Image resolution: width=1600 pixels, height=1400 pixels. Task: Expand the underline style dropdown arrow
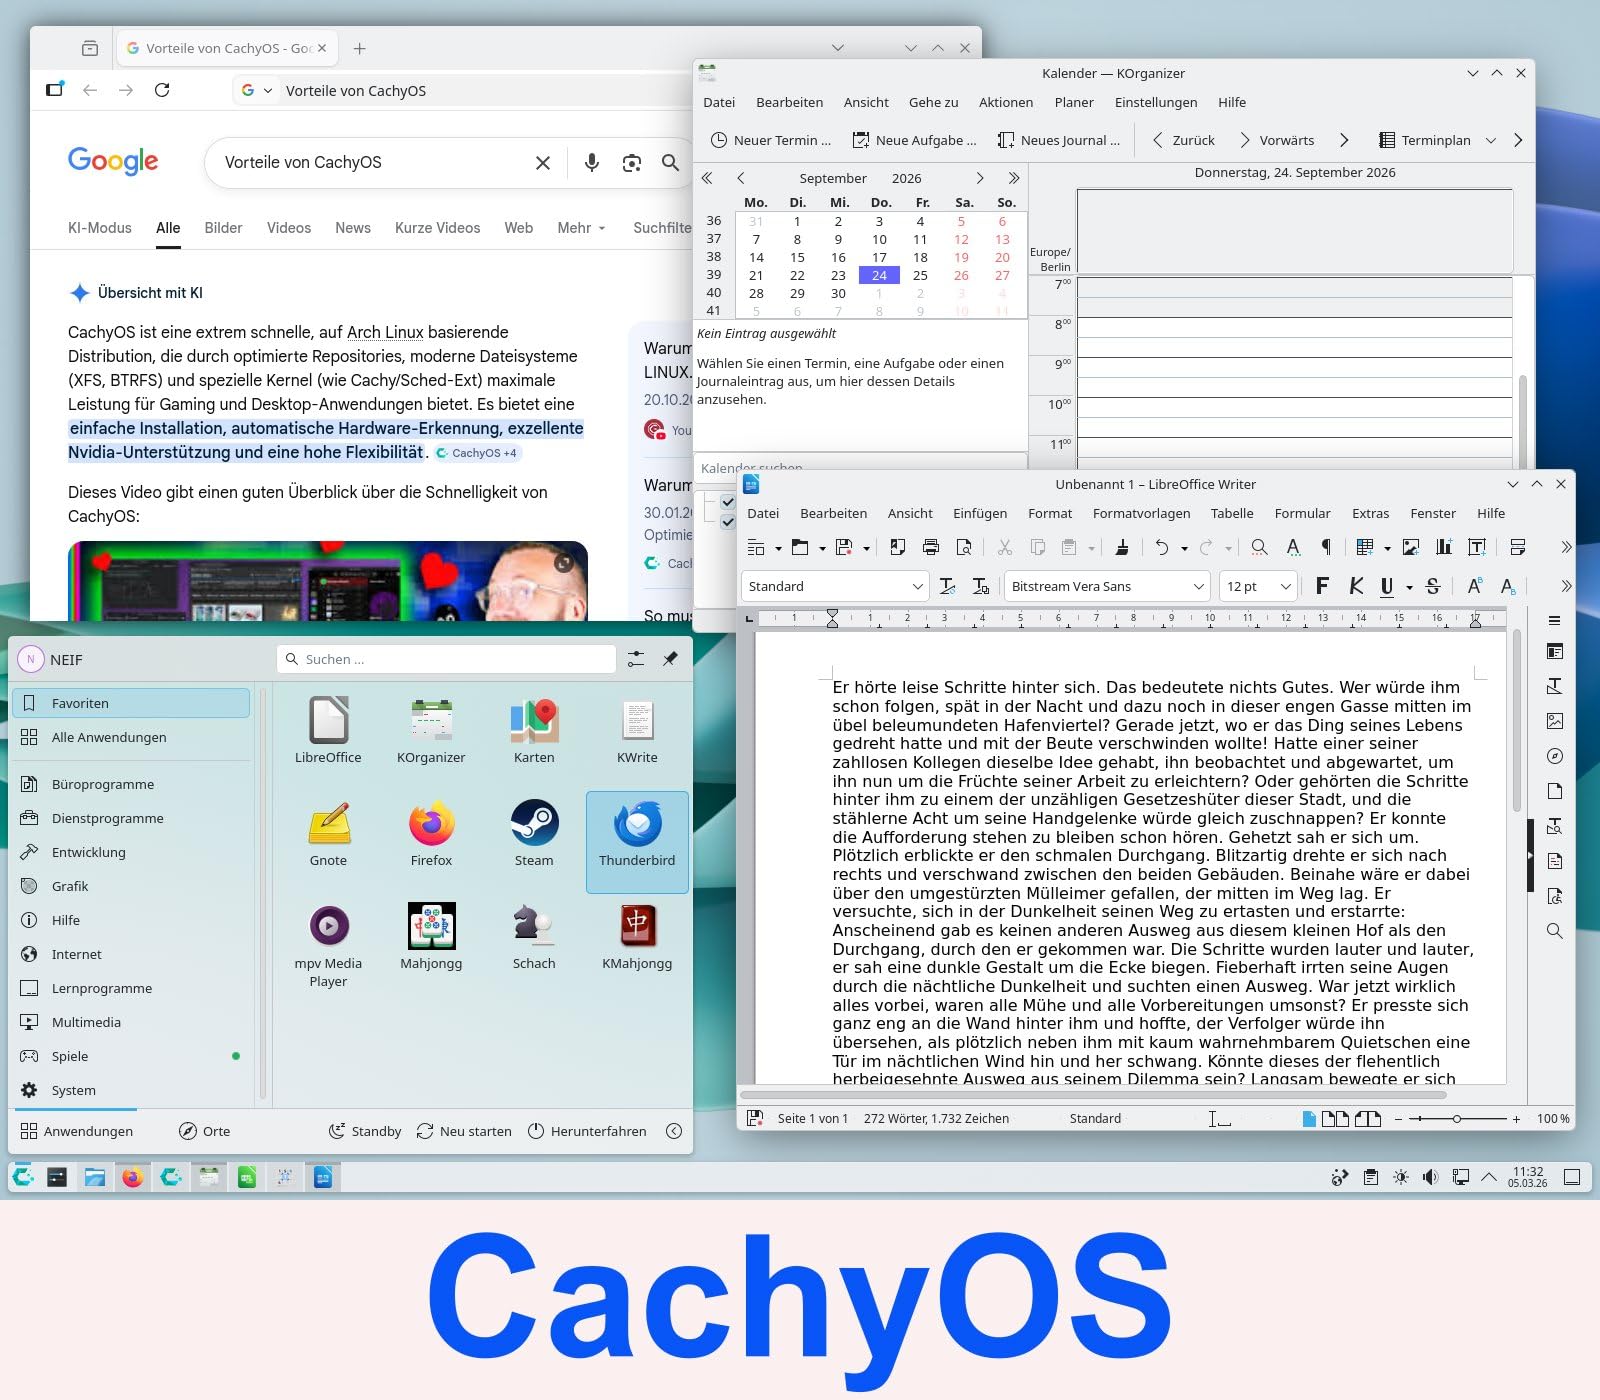tap(1409, 587)
